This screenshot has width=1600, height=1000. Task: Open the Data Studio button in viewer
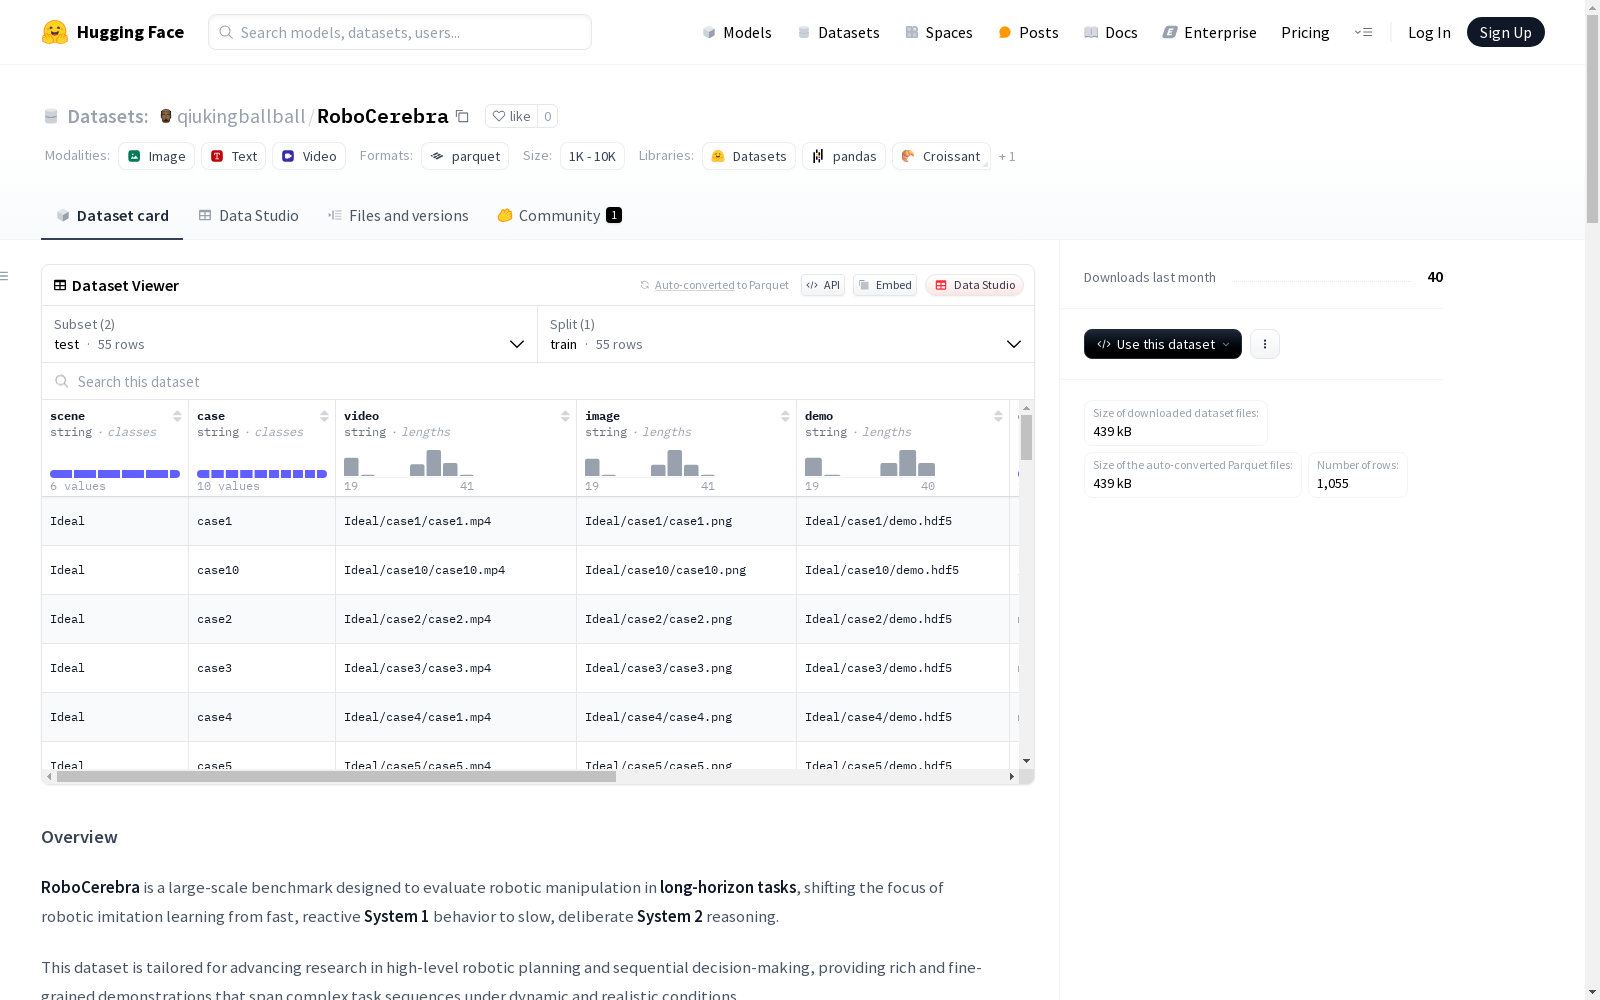pos(974,285)
